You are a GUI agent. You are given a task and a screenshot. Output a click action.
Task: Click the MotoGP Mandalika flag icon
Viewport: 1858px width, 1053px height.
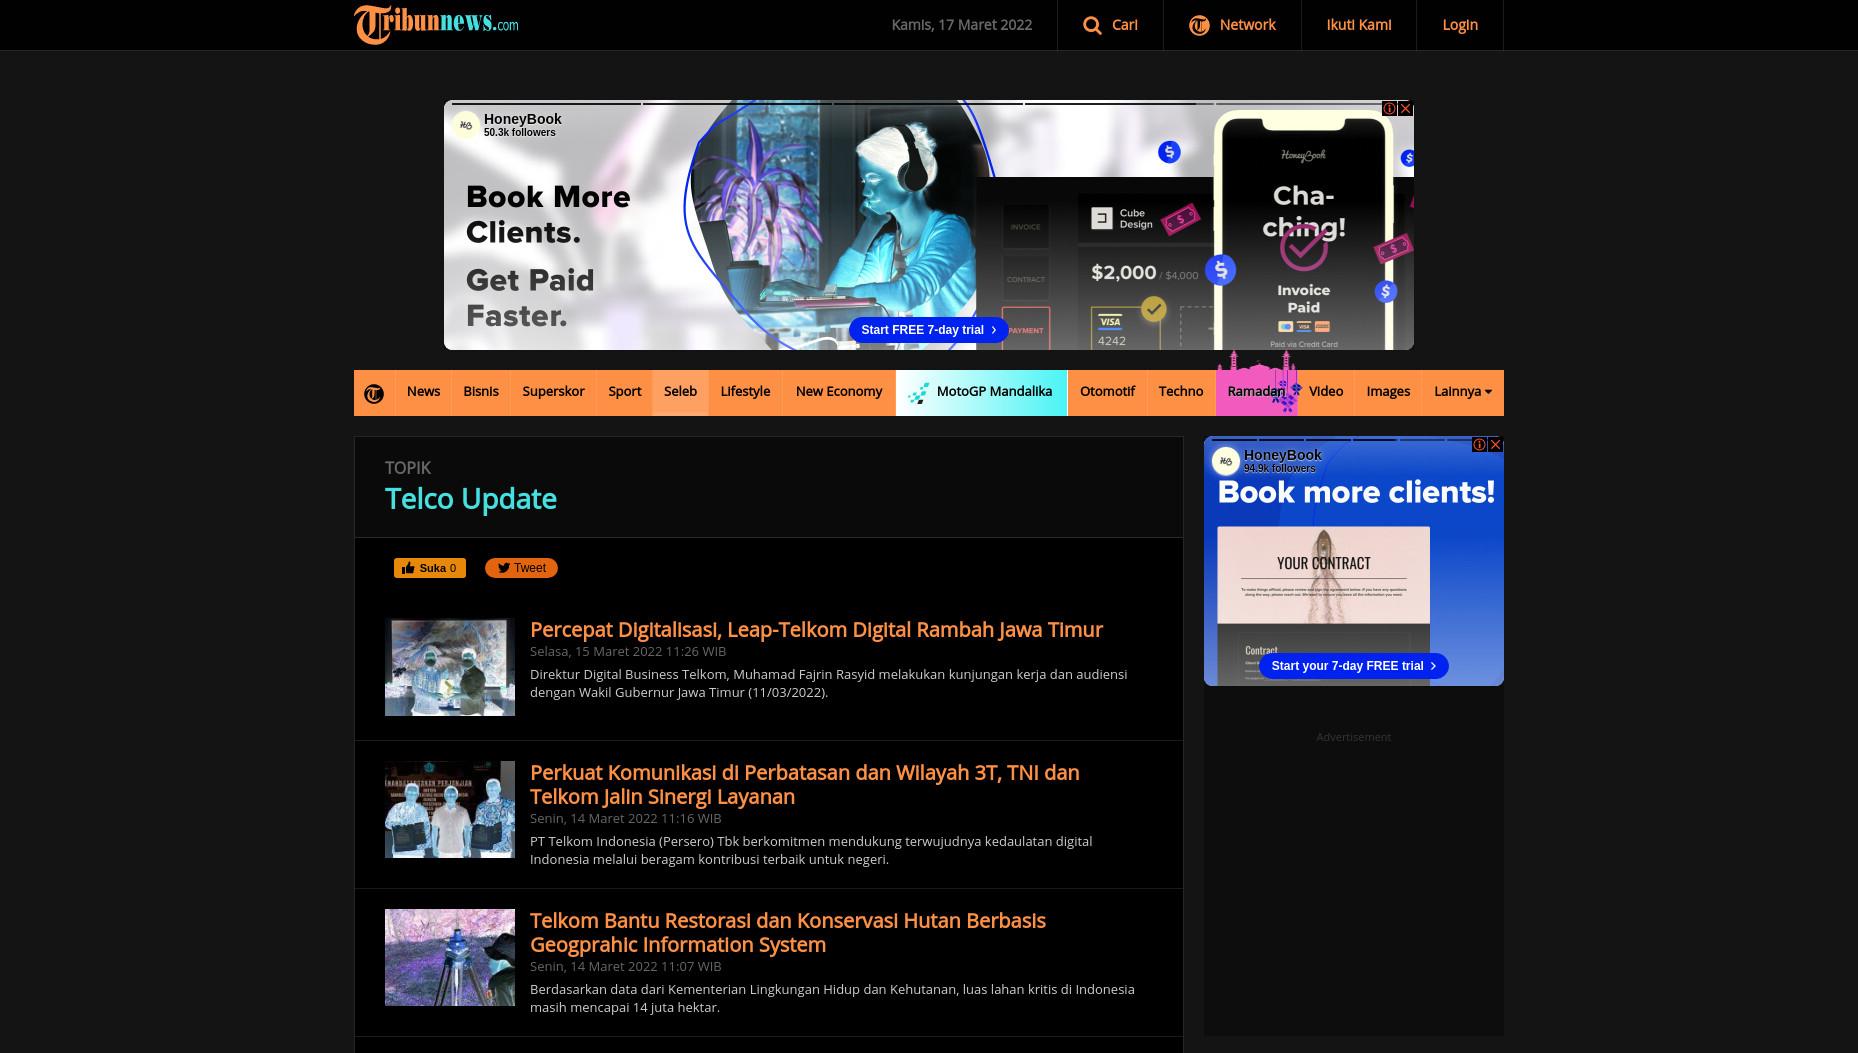(x=917, y=393)
